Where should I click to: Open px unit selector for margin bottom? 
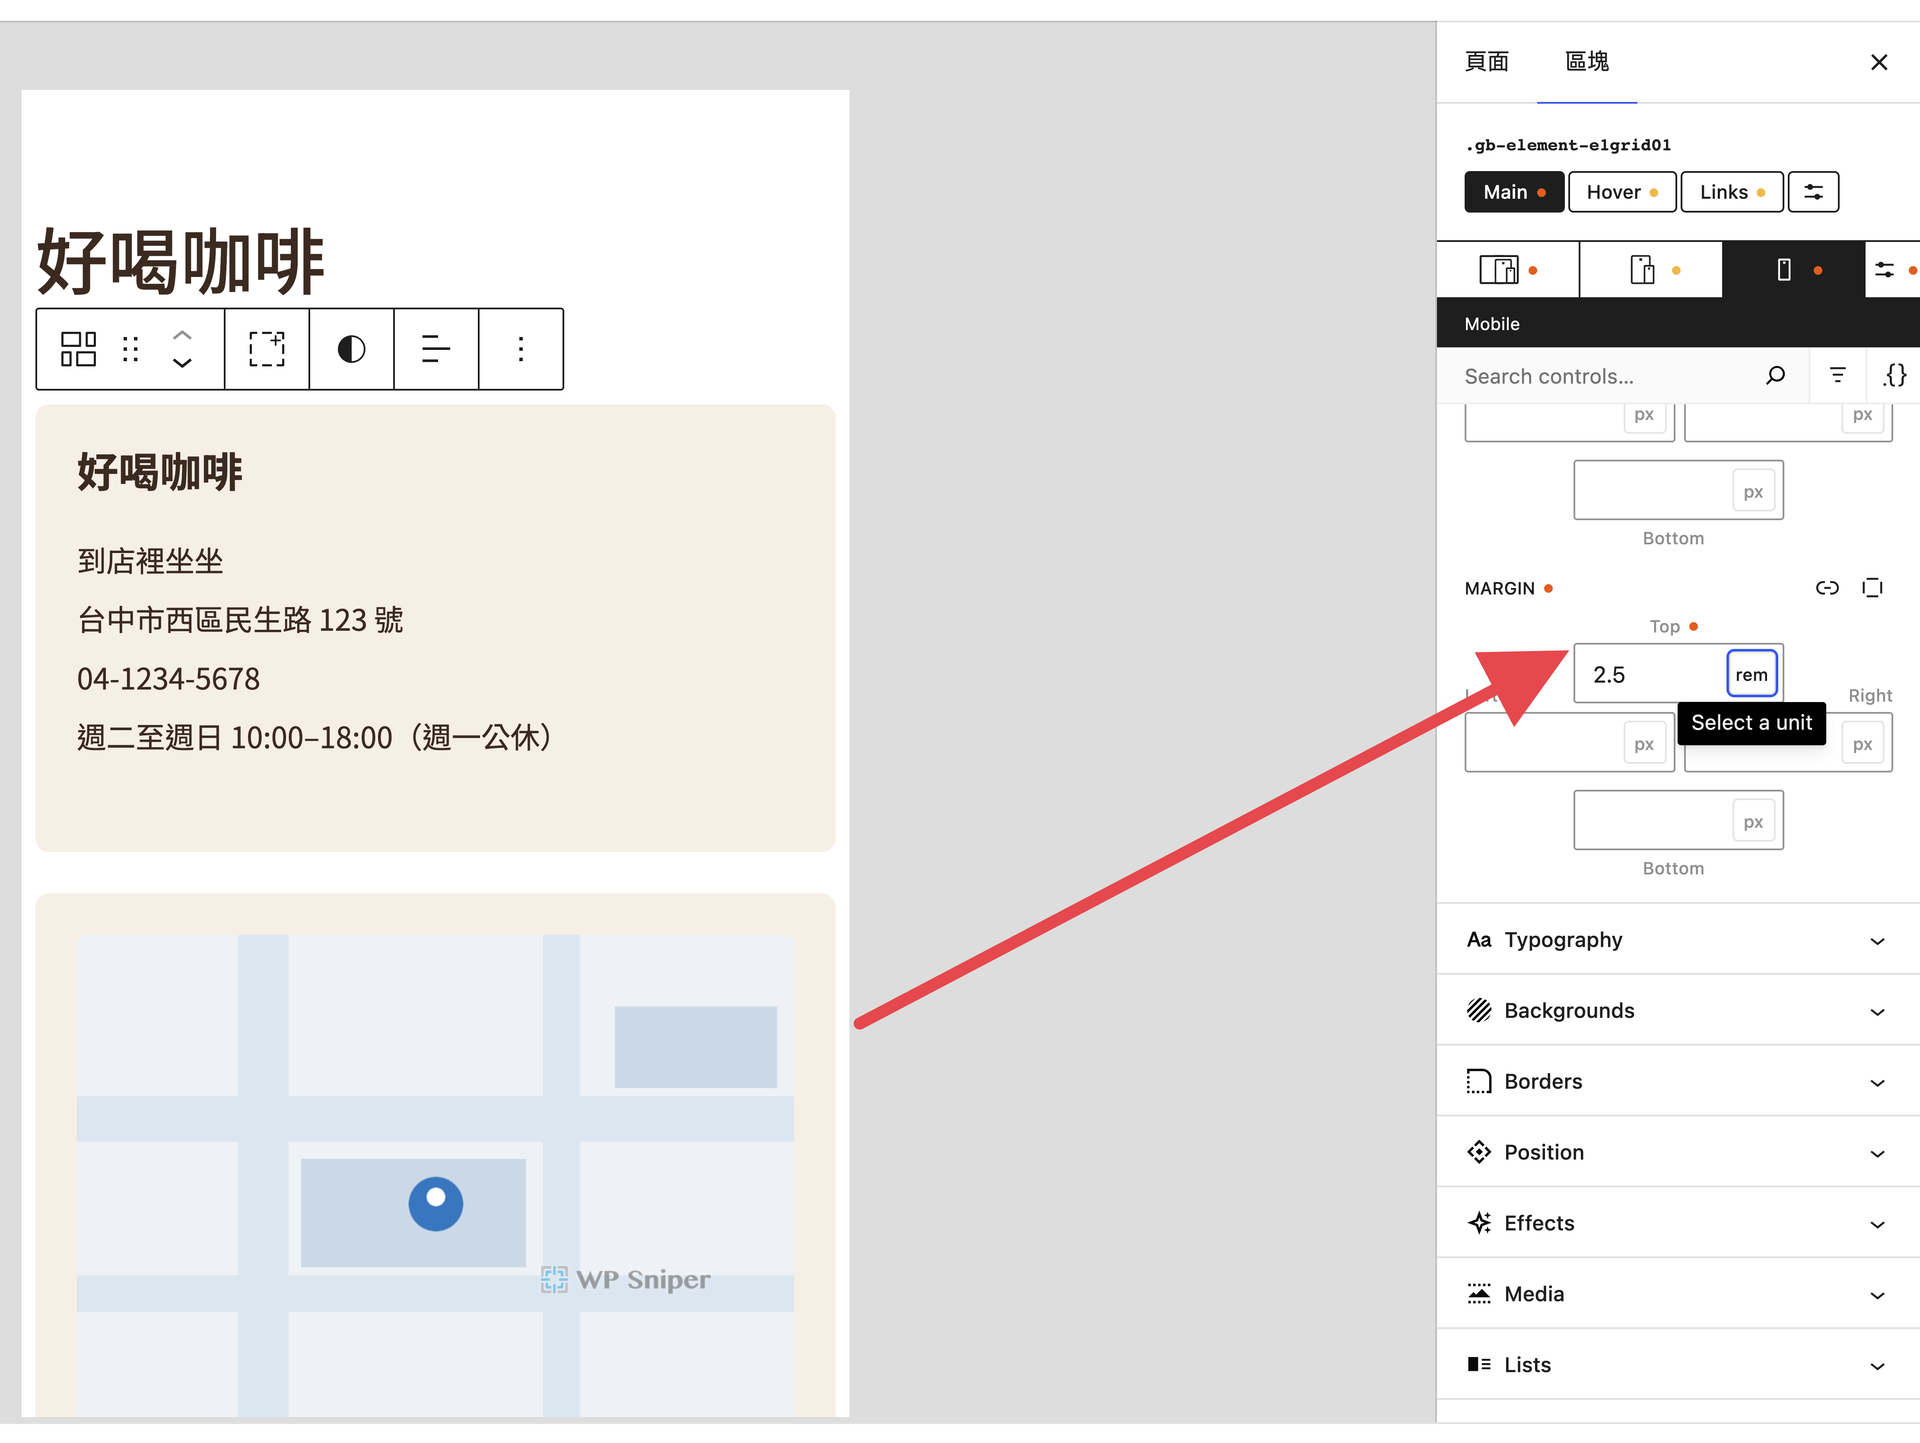tap(1753, 821)
